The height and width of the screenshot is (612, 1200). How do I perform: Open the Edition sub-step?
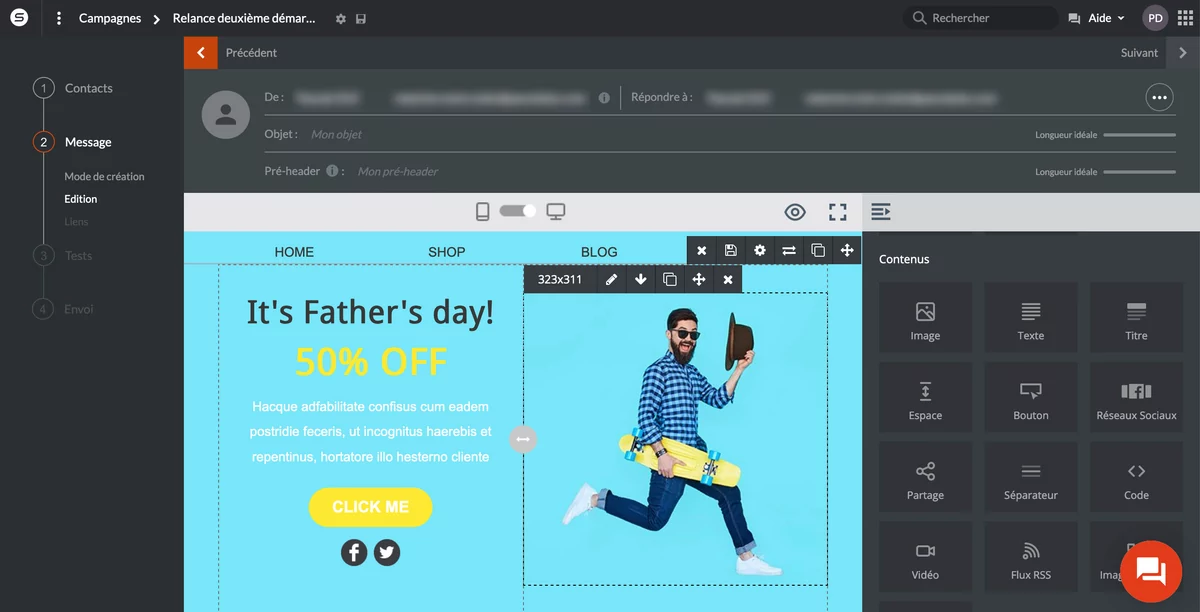coord(81,199)
